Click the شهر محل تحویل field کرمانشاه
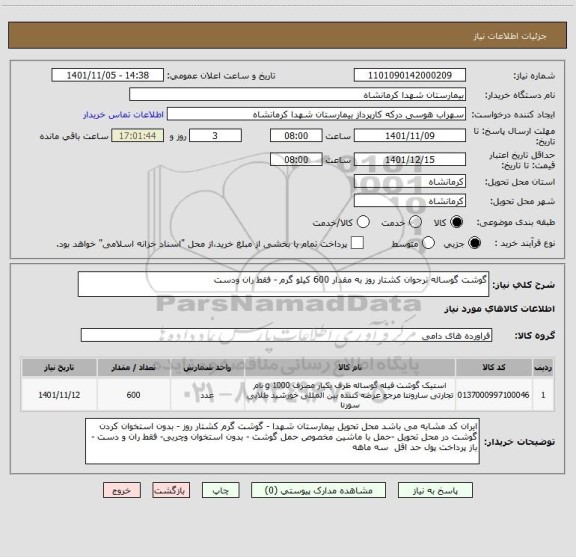576x557 pixels. [x=410, y=201]
